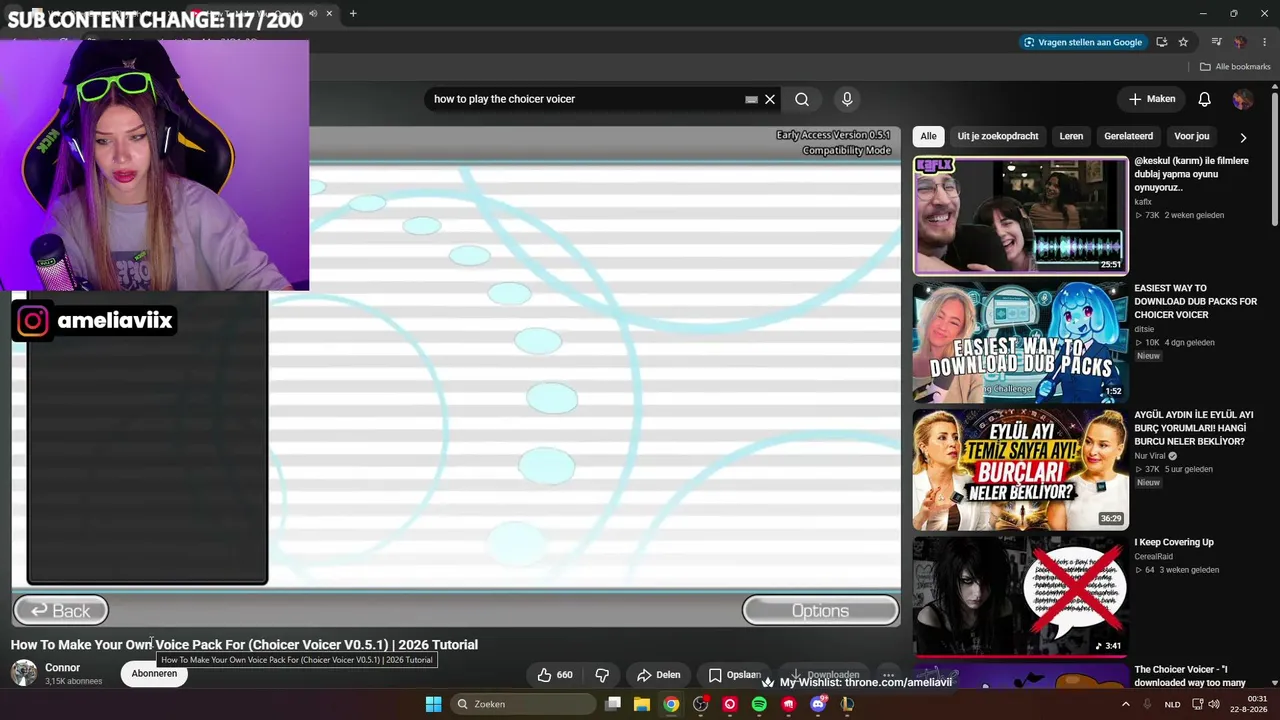This screenshot has height=720, width=1280.
Task: Open the kaflx dubbing video thumbnail
Action: click(x=1020, y=215)
